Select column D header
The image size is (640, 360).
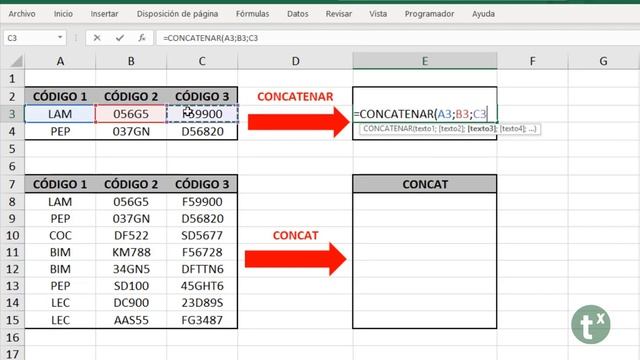pos(295,61)
